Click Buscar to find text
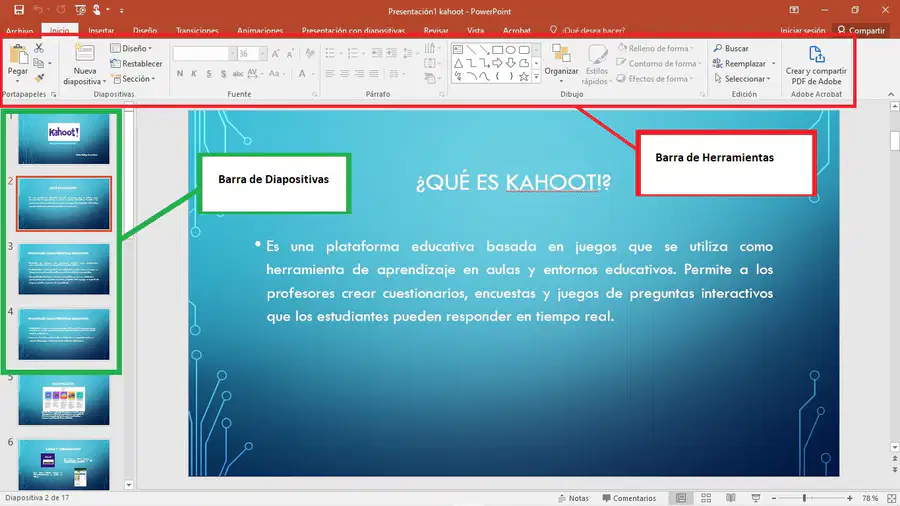Screen dimensions: 900x506 click(x=731, y=48)
